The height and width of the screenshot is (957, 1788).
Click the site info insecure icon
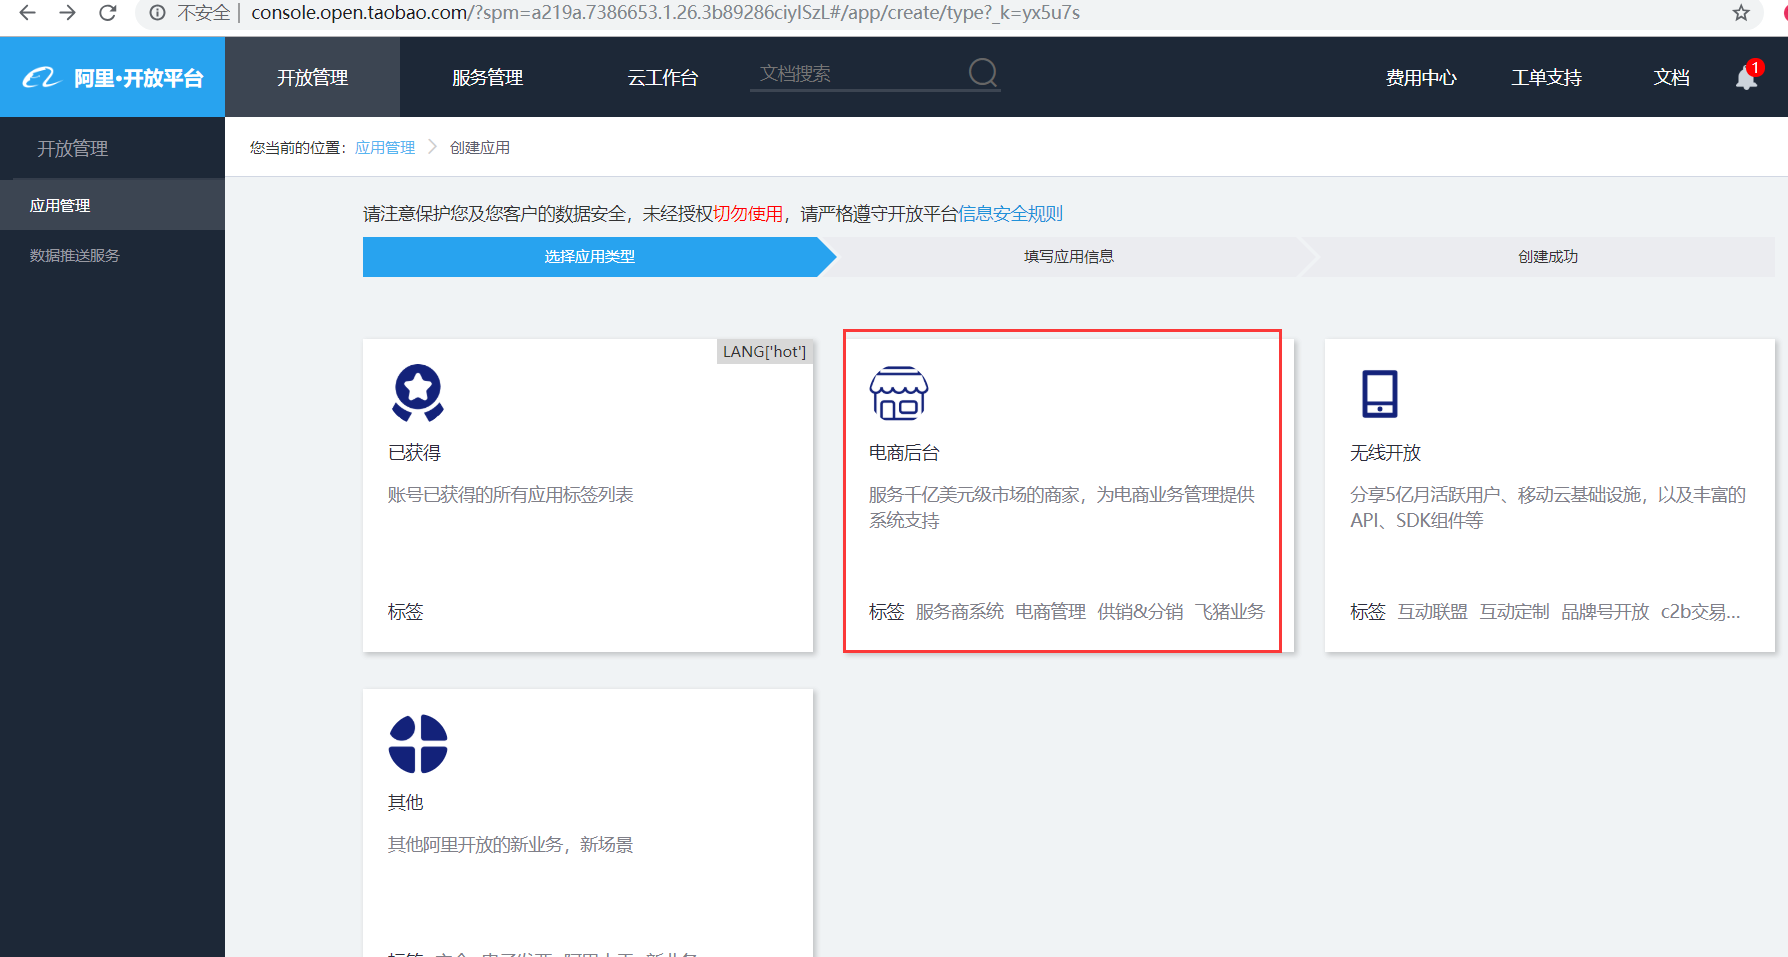click(x=157, y=13)
